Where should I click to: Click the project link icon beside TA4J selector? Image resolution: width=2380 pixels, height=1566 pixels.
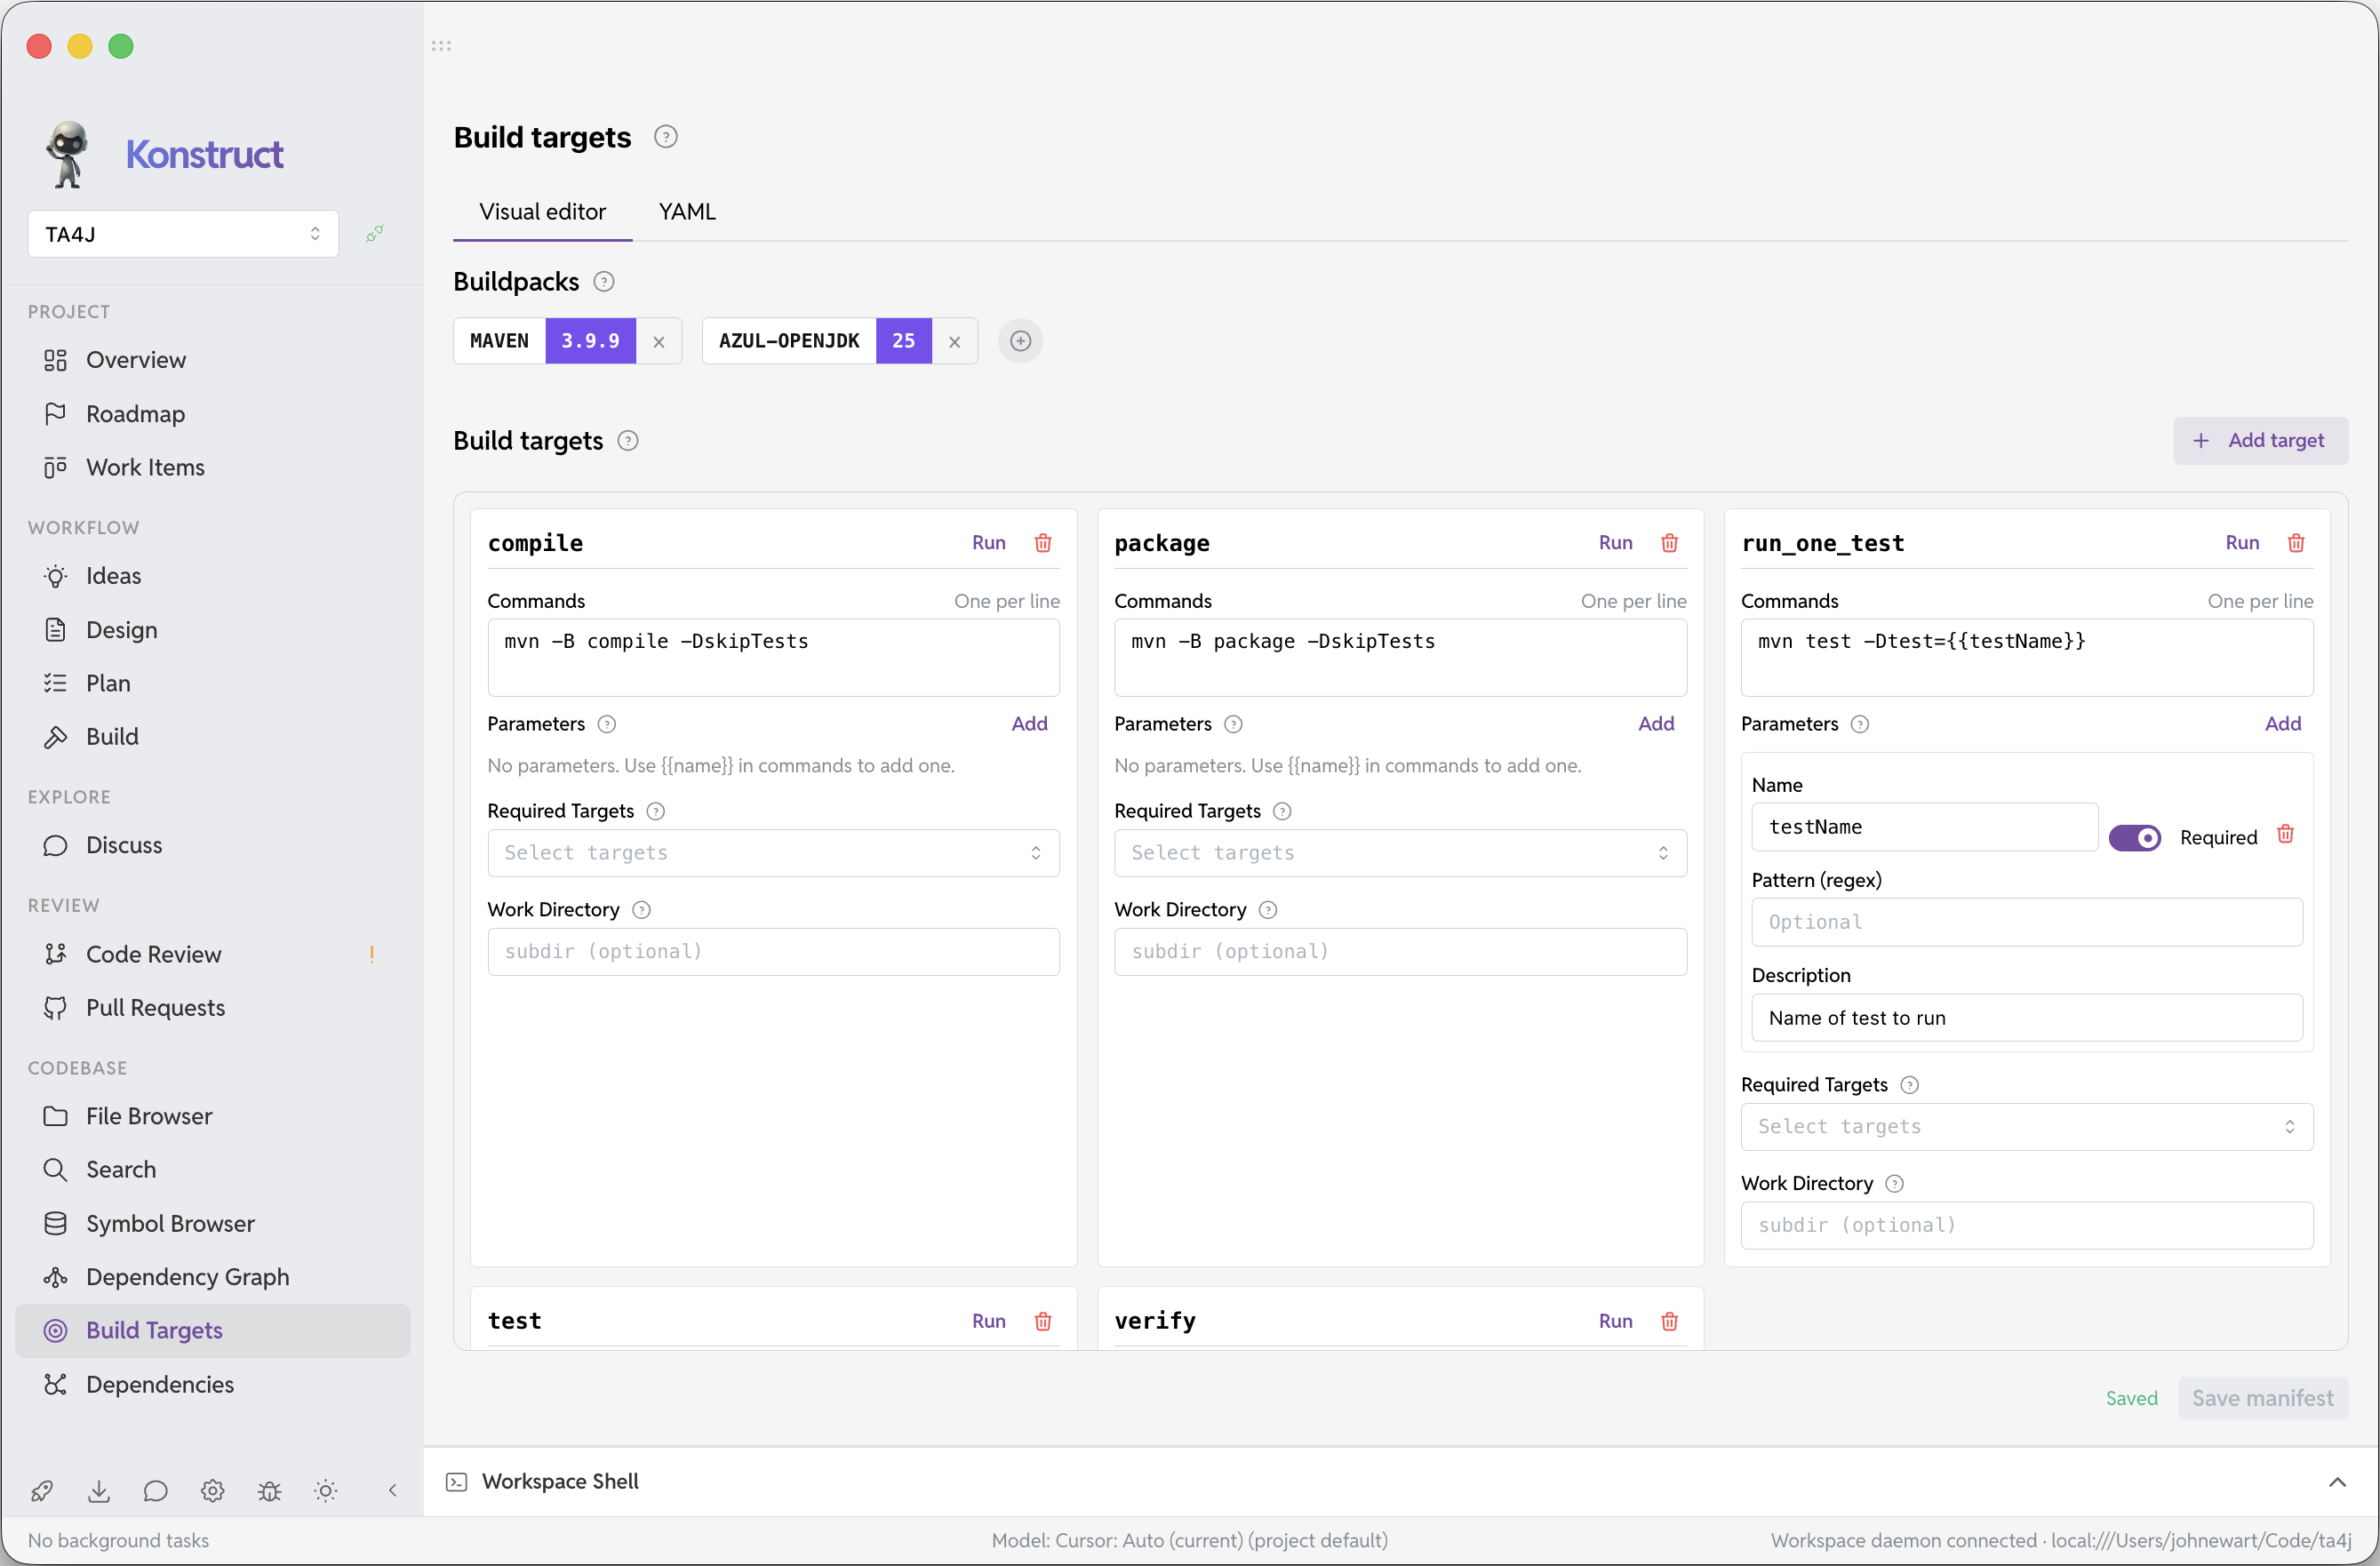point(375,233)
